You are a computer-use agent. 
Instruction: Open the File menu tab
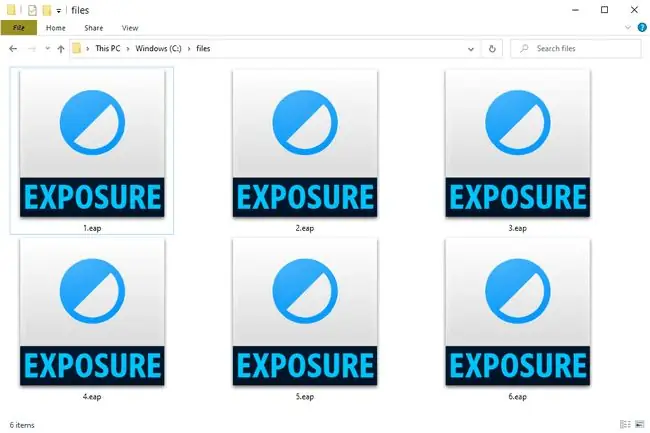(19, 28)
